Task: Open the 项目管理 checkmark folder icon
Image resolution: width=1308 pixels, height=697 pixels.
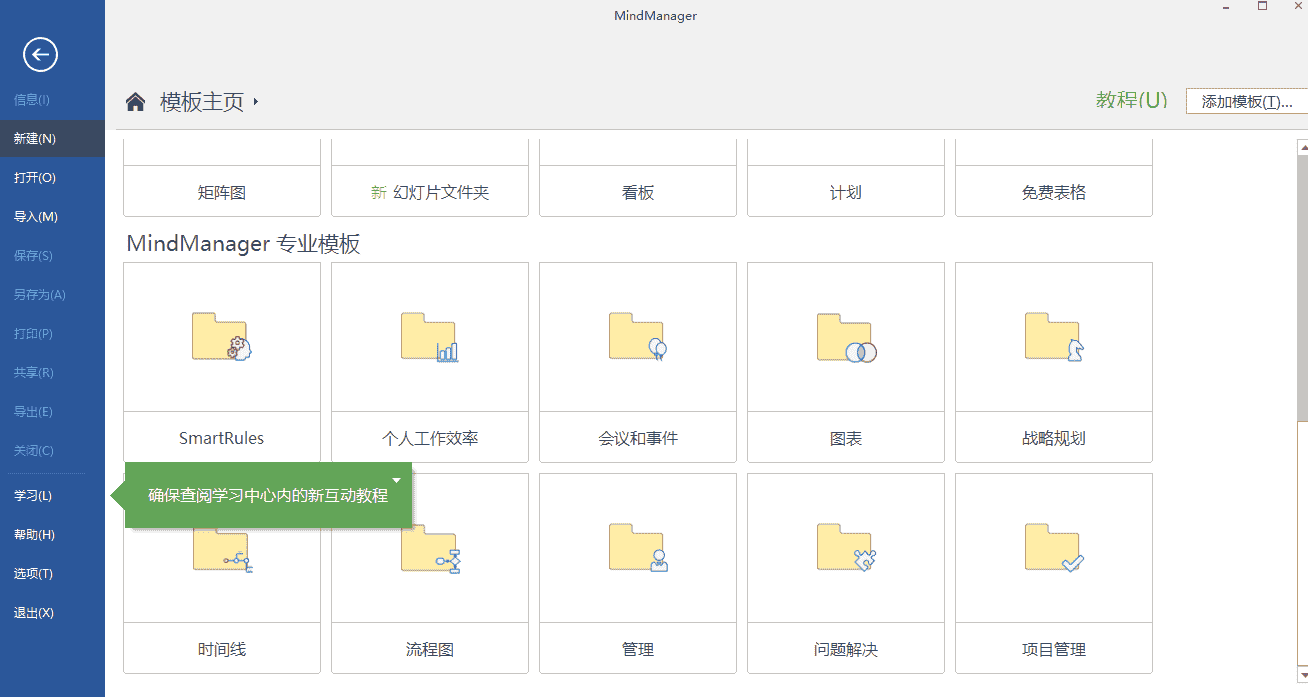Action: (1053, 548)
